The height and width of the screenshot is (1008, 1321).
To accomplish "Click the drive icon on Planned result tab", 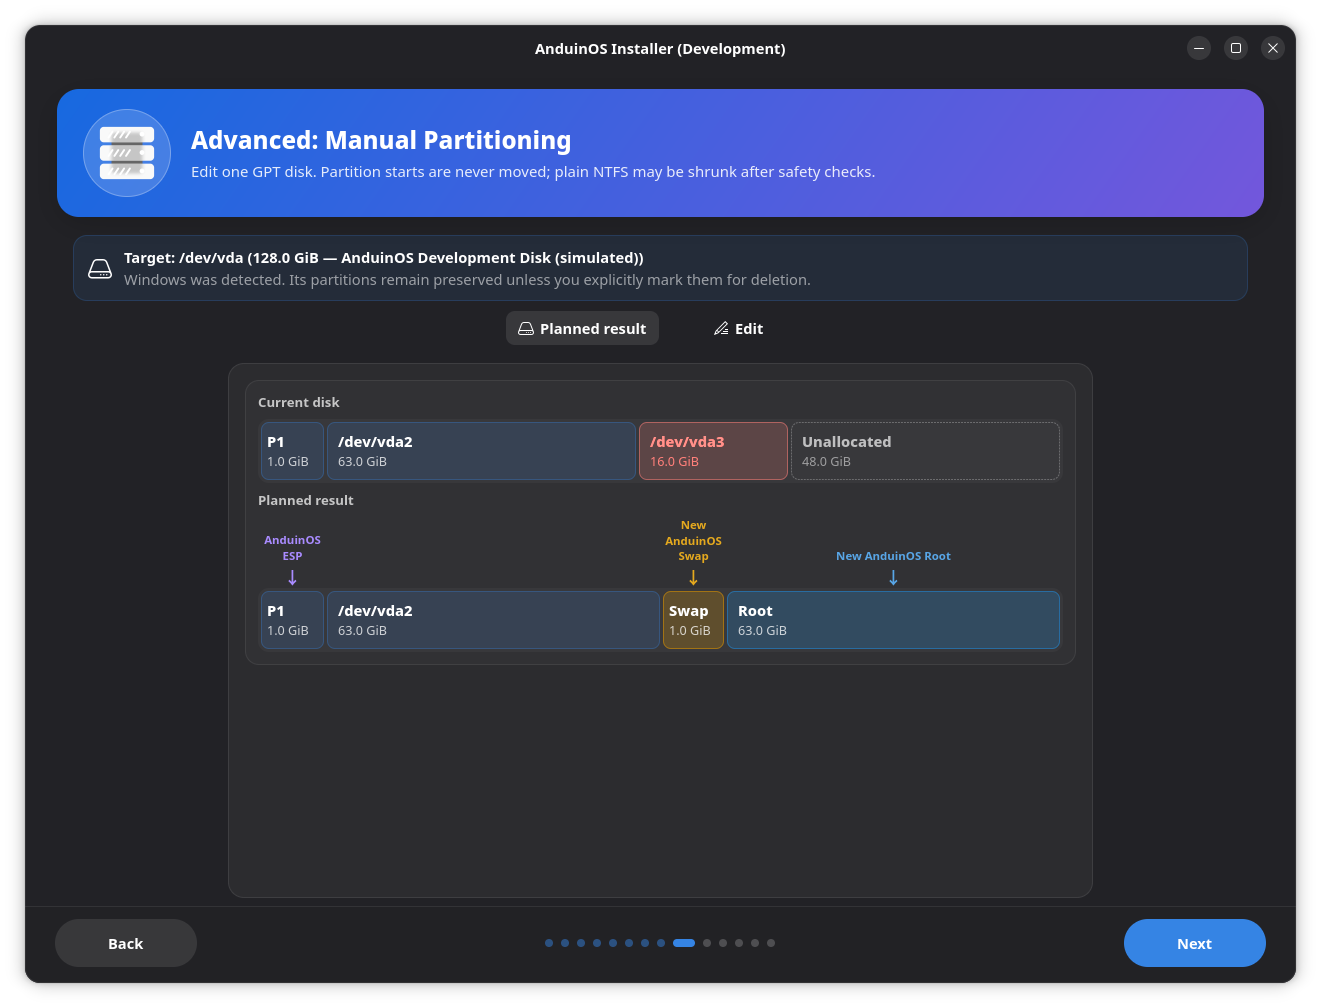I will (x=526, y=329).
